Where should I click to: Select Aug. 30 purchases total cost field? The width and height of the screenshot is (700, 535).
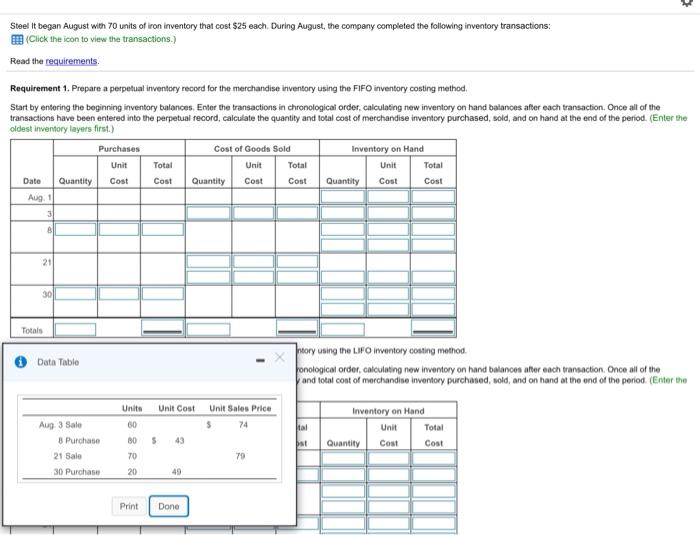(x=162, y=293)
